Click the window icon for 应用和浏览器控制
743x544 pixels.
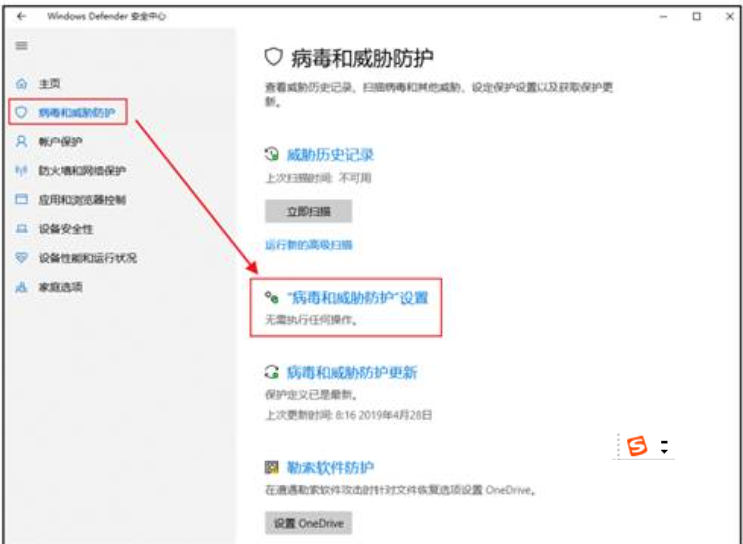21,199
